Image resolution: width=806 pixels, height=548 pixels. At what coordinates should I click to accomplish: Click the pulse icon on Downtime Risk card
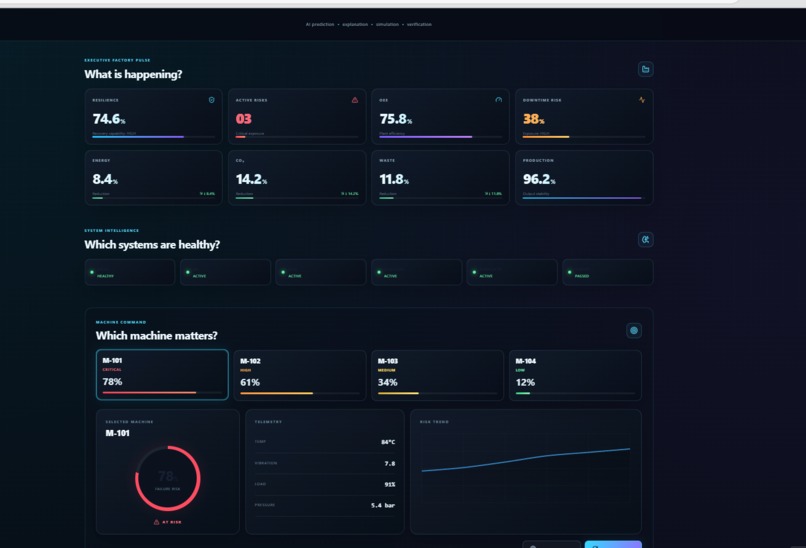pos(642,100)
